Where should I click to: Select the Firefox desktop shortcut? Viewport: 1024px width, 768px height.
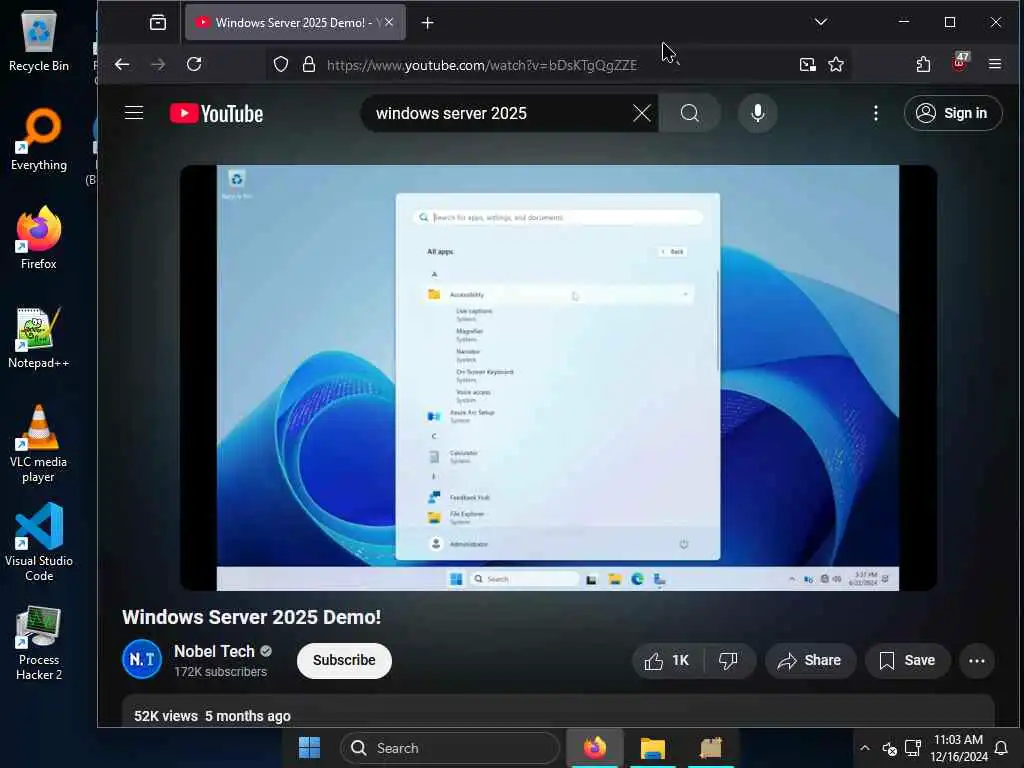pyautogui.click(x=39, y=238)
